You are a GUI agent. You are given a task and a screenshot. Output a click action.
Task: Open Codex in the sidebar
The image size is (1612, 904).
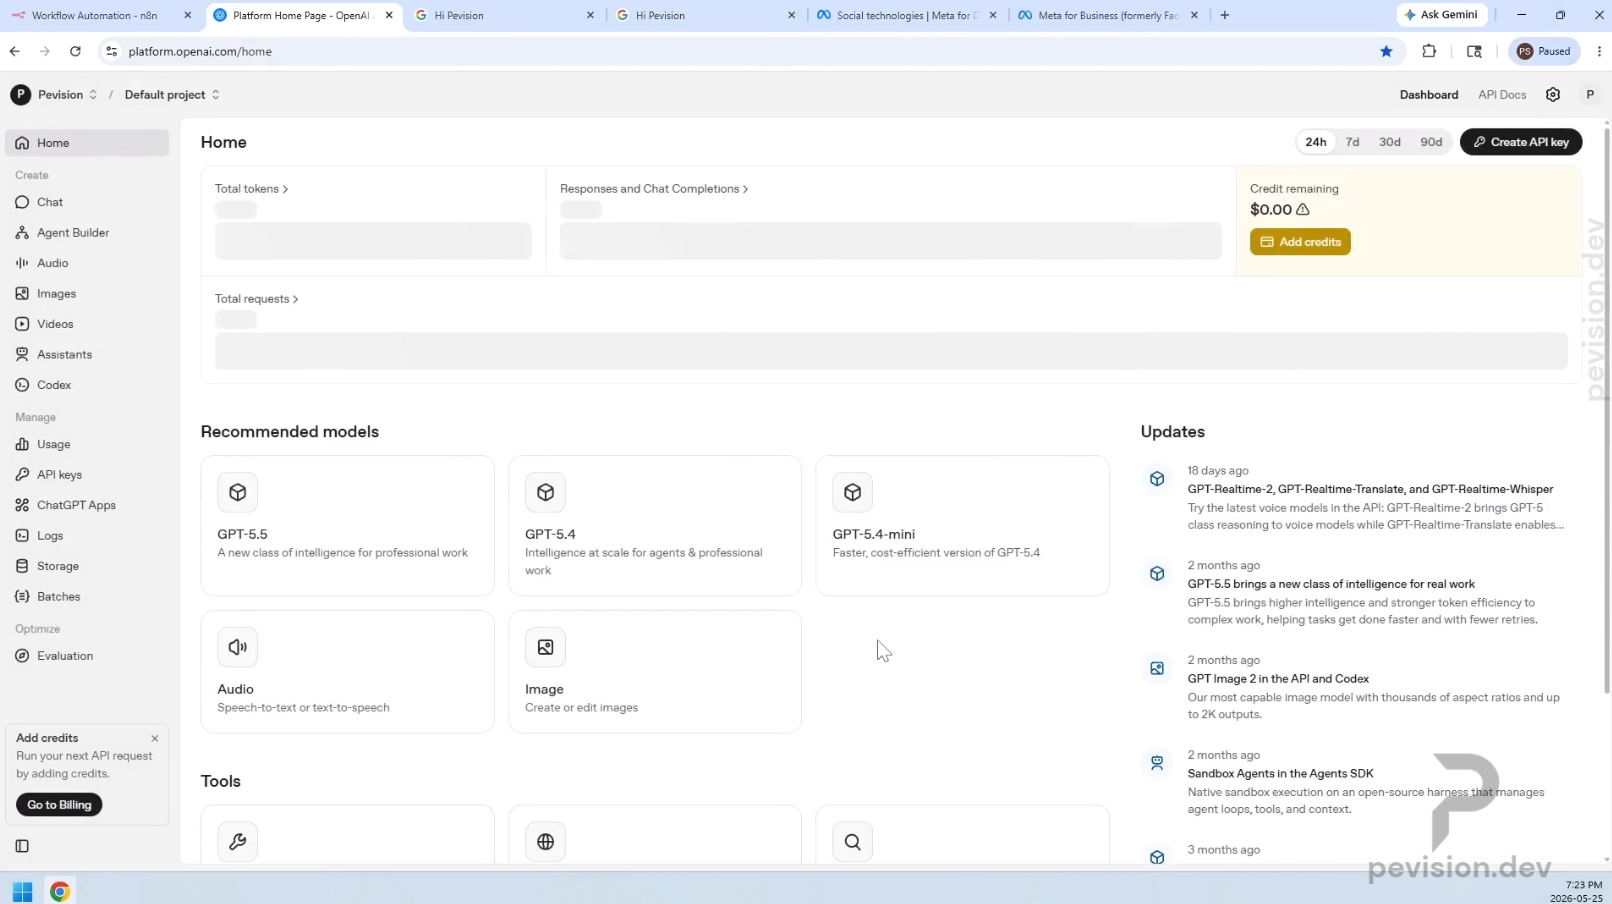(87, 385)
